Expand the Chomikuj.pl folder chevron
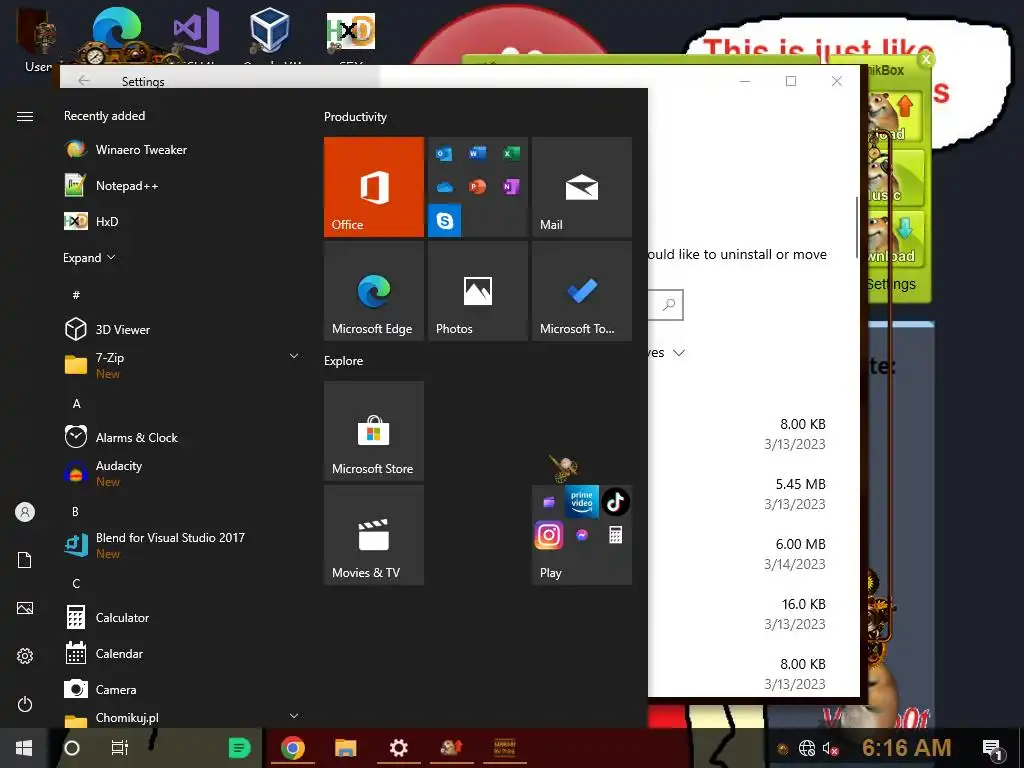The width and height of the screenshot is (1024, 768). pos(294,716)
